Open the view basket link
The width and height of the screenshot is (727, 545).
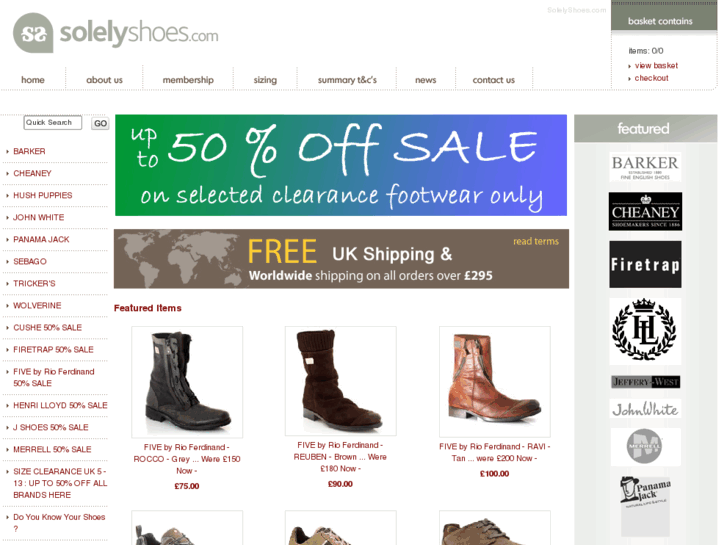point(656,65)
